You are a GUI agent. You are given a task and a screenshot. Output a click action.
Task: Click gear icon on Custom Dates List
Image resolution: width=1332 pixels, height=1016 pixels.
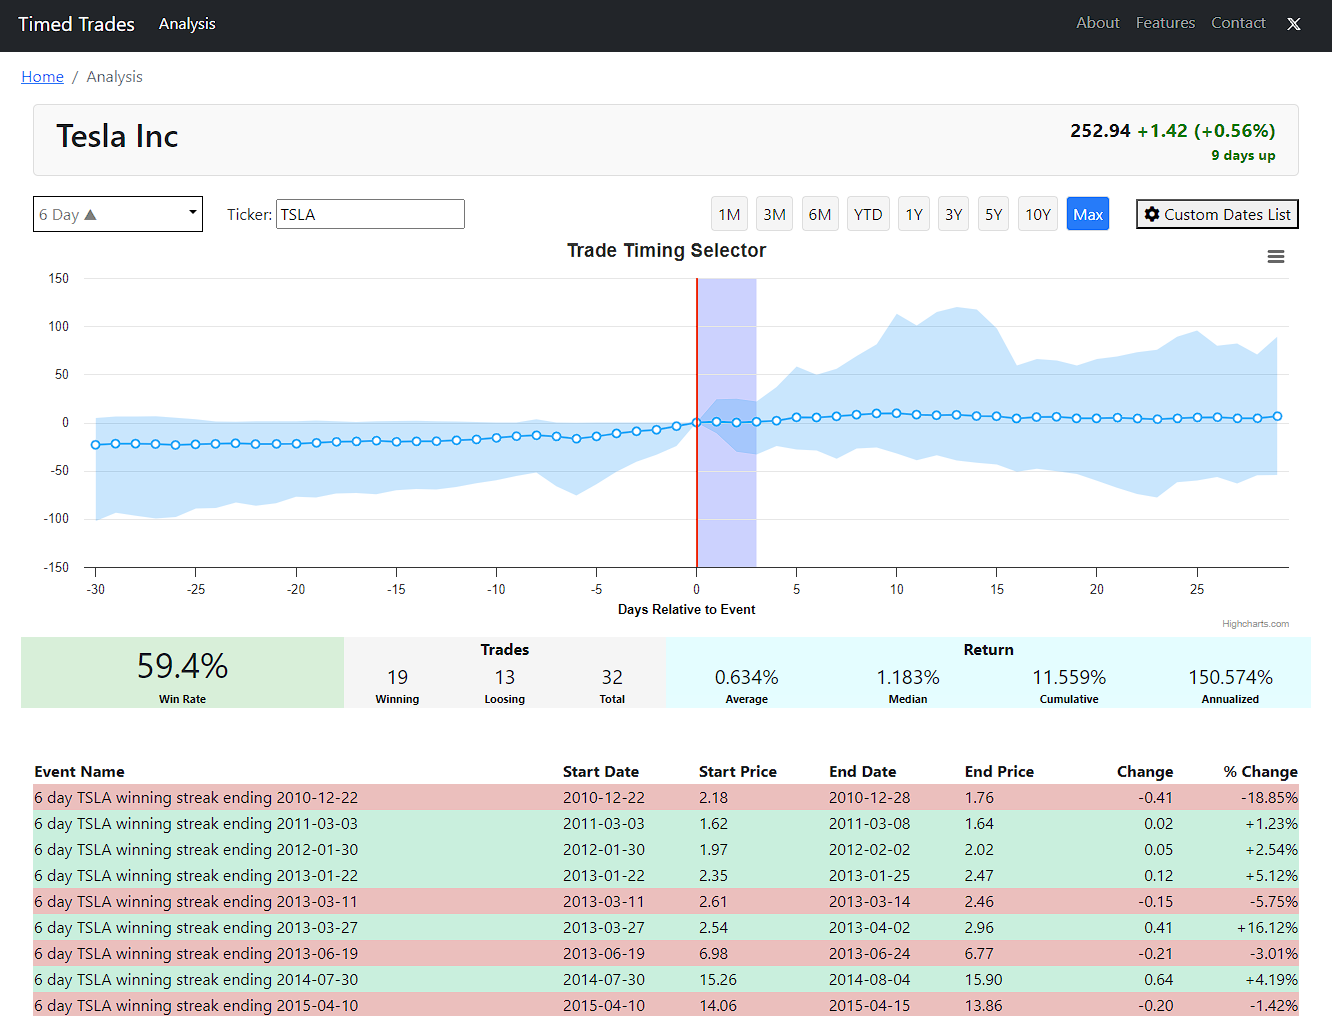tap(1152, 214)
